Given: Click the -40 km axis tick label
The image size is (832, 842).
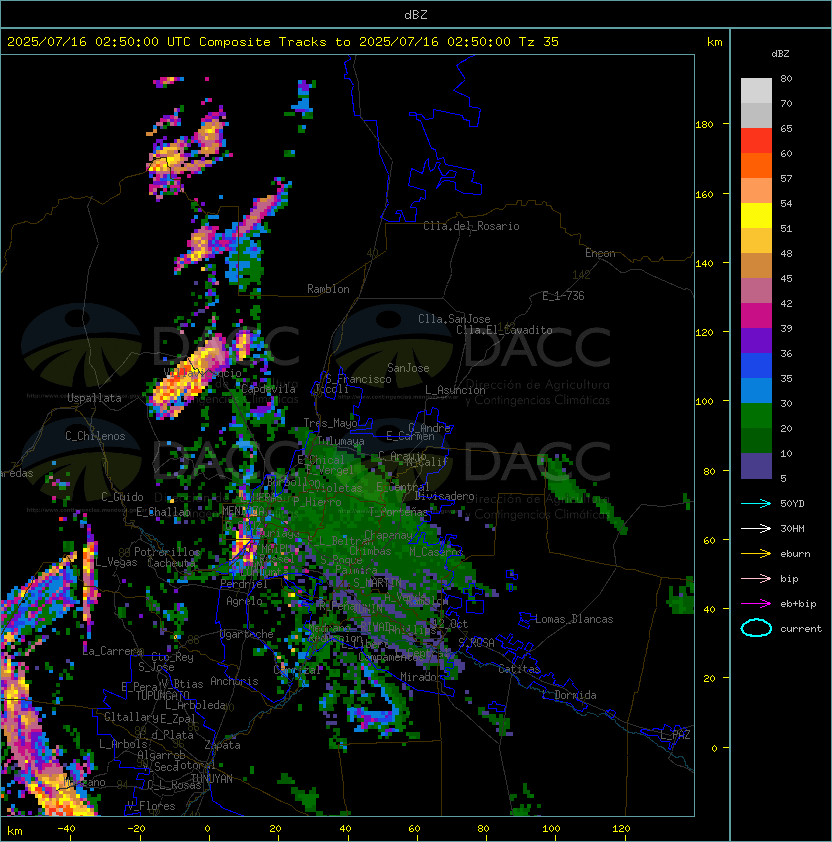Looking at the screenshot, I should point(67,829).
